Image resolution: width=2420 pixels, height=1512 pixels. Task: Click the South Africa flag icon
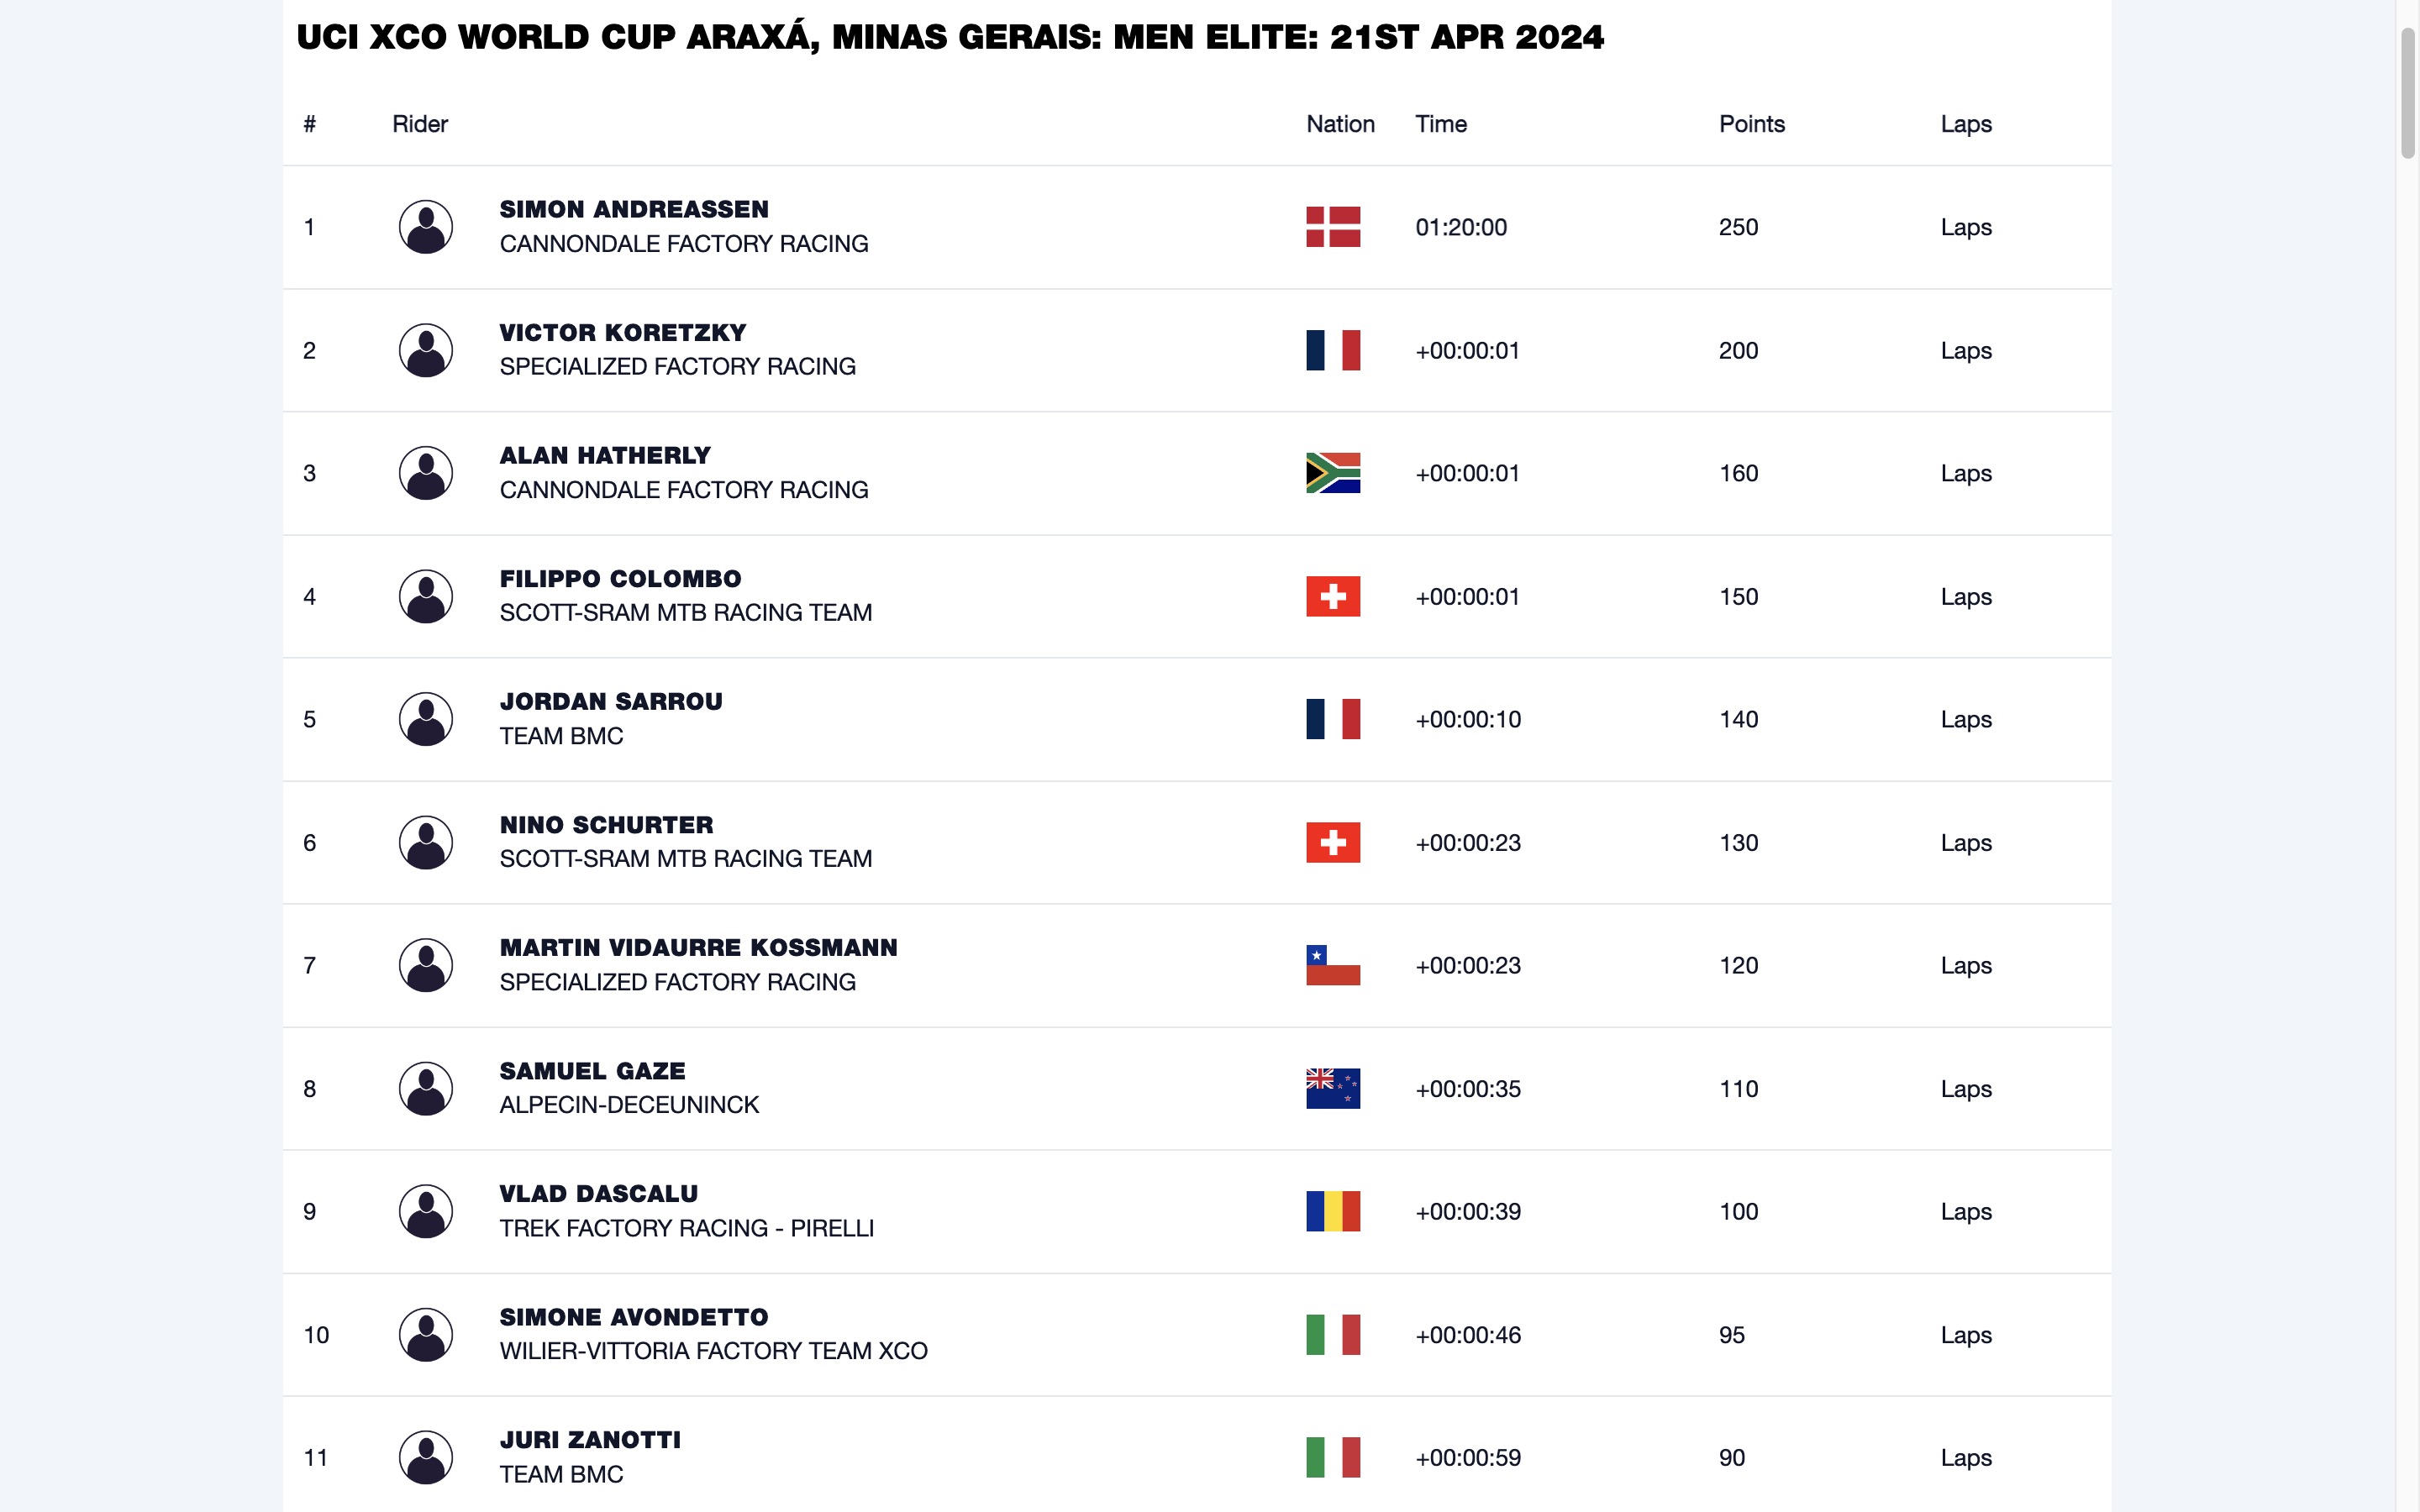(x=1332, y=473)
